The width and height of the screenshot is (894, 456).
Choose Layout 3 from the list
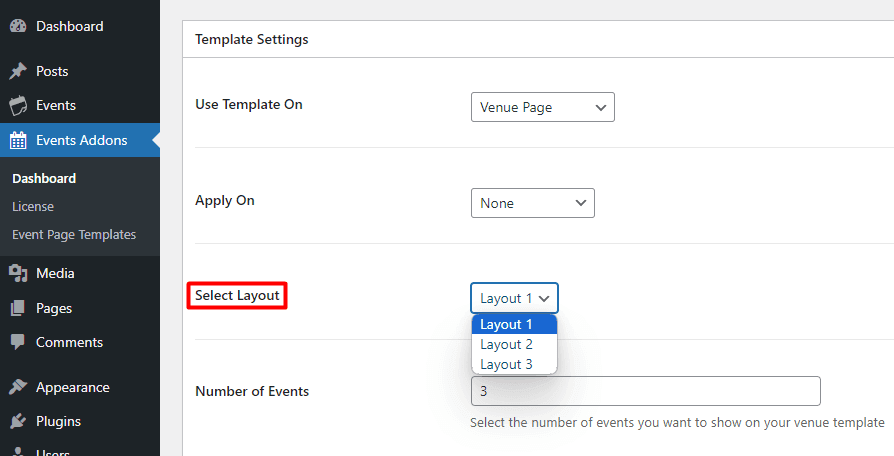click(x=507, y=364)
